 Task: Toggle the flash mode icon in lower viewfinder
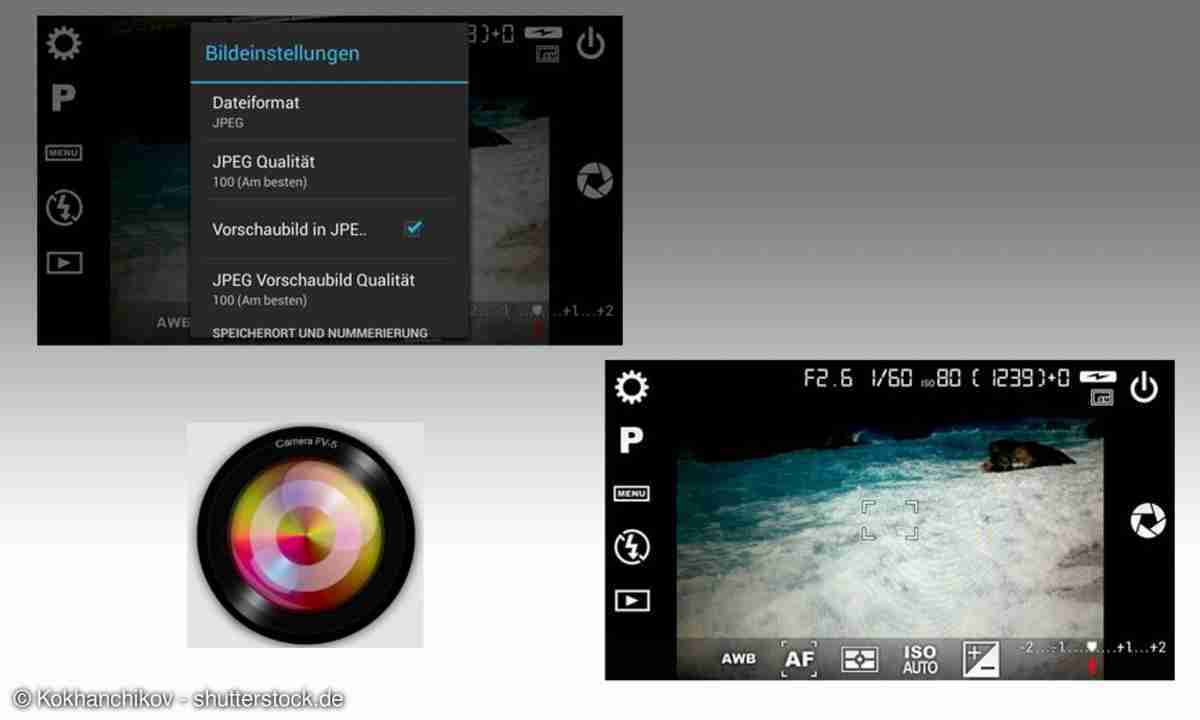click(632, 547)
